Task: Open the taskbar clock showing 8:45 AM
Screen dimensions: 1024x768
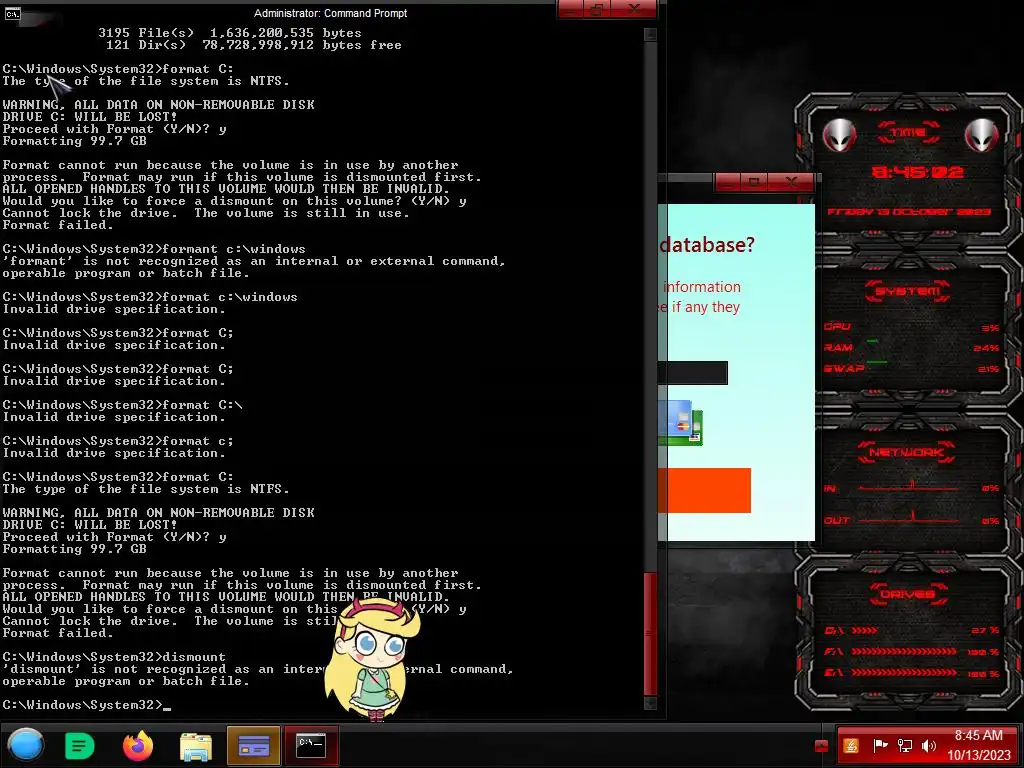Action: point(978,745)
